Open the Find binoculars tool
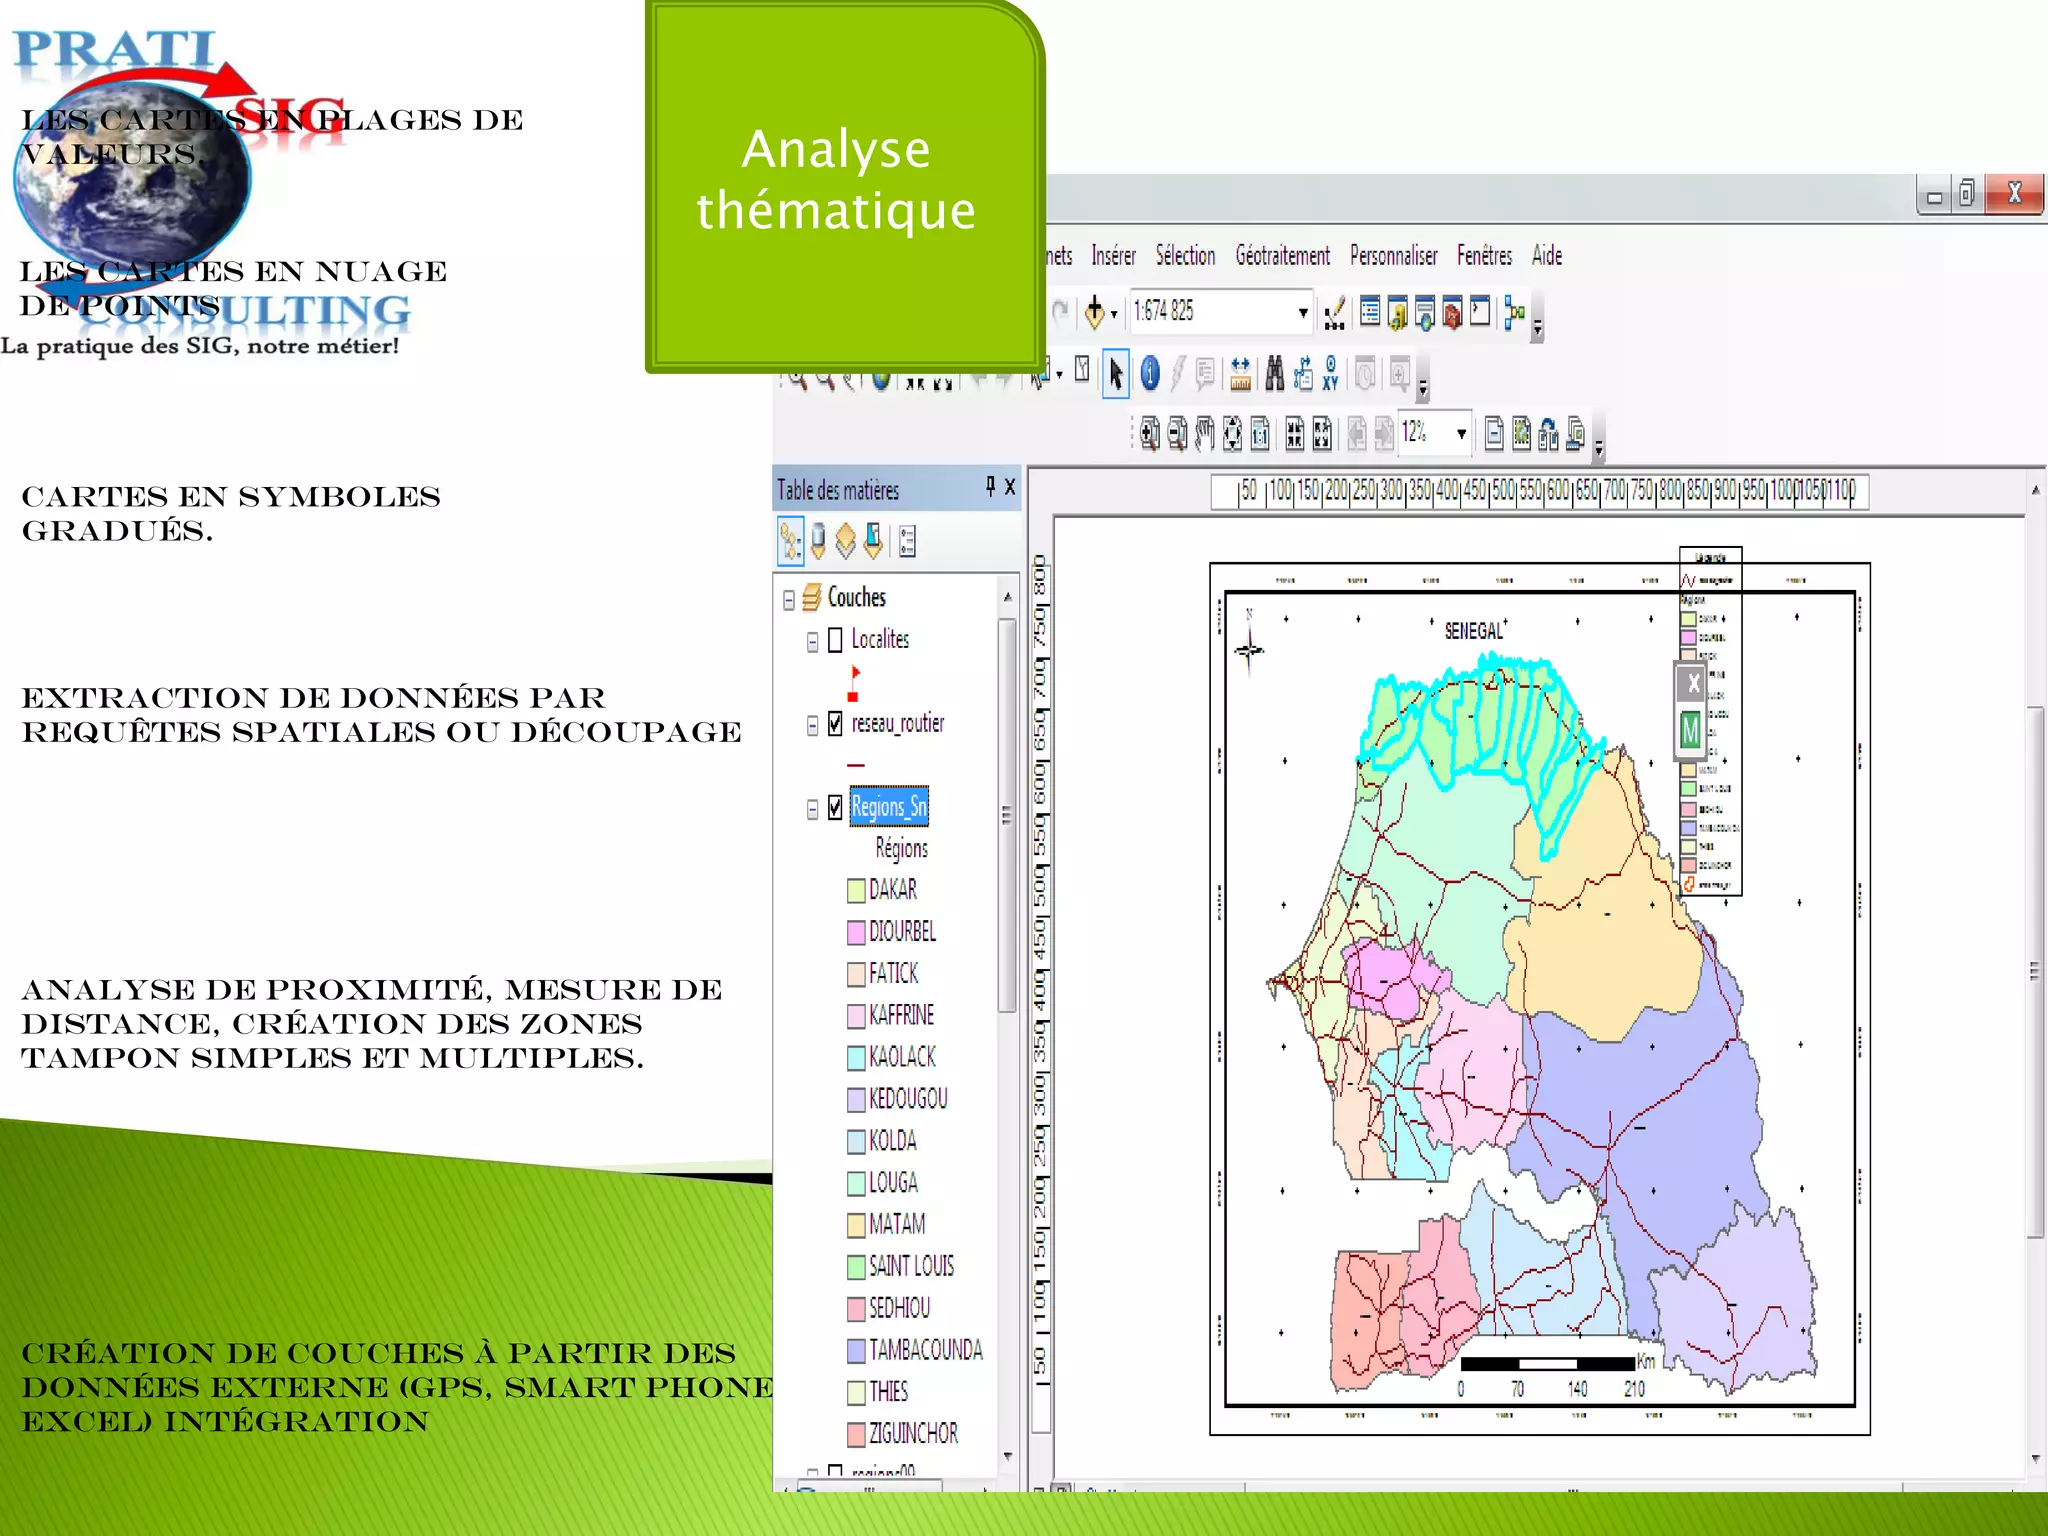Image resolution: width=2048 pixels, height=1536 pixels. 1274,374
